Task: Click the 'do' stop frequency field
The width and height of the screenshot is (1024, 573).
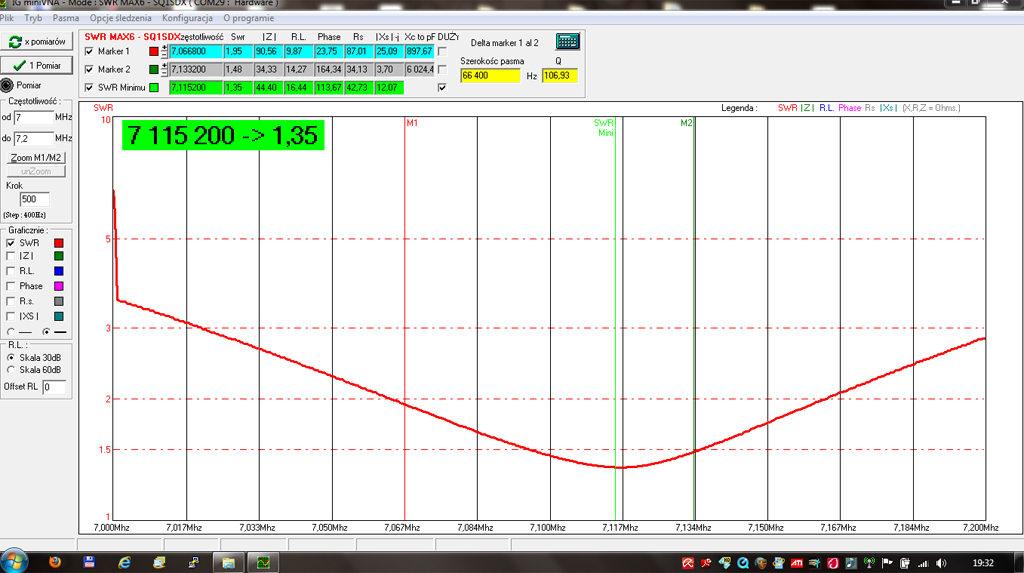Action: [x=33, y=139]
